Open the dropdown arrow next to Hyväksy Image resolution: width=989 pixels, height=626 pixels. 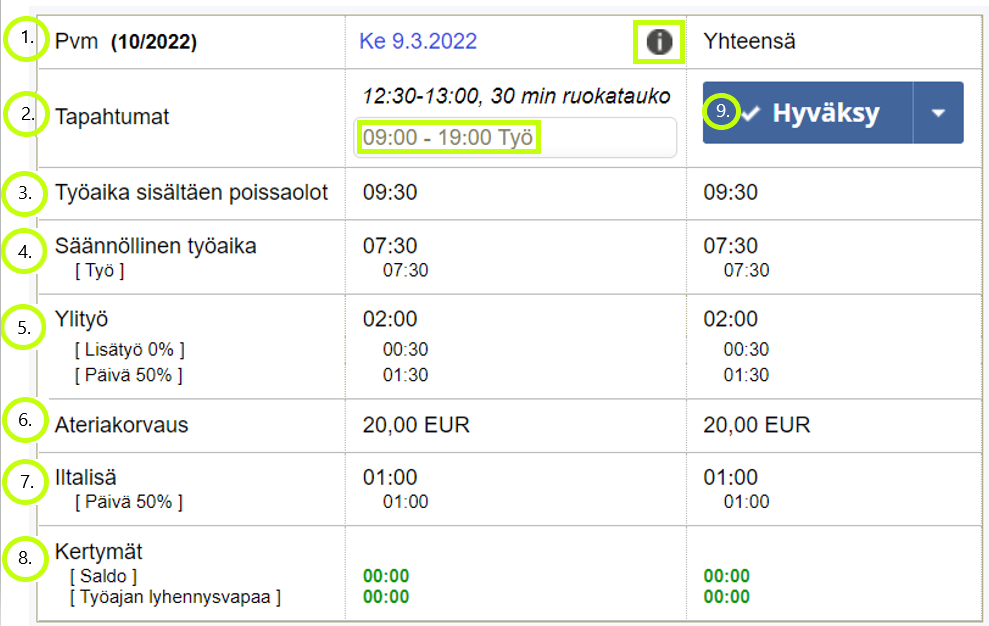[x=939, y=113]
